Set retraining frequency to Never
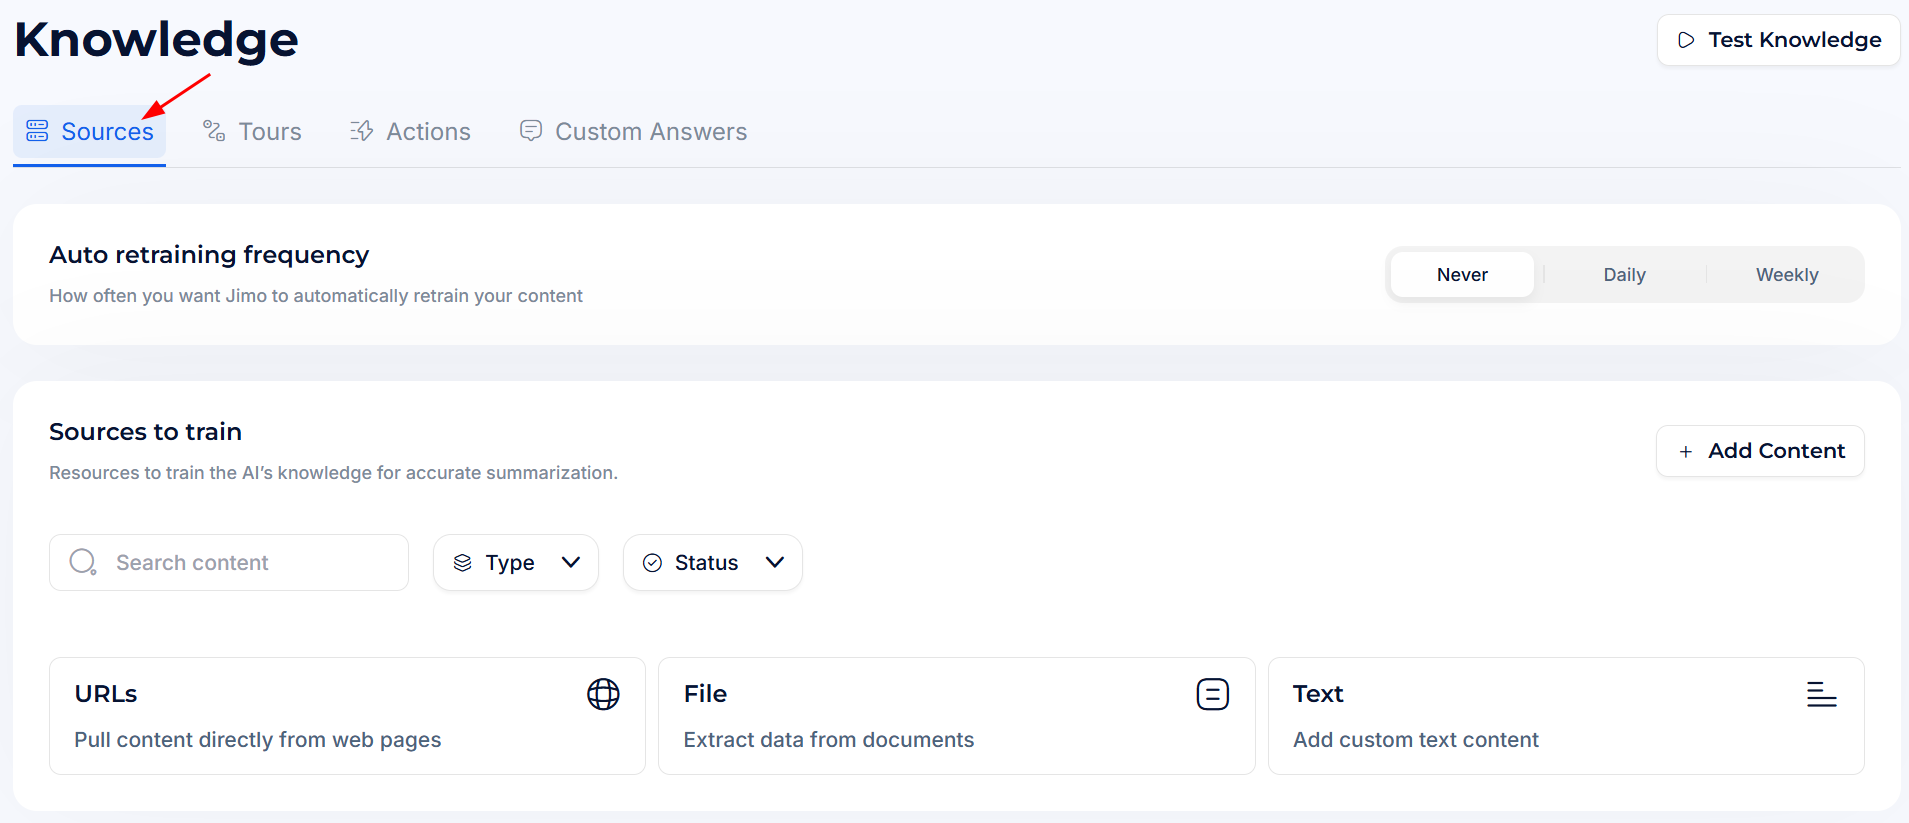 pyautogui.click(x=1462, y=275)
